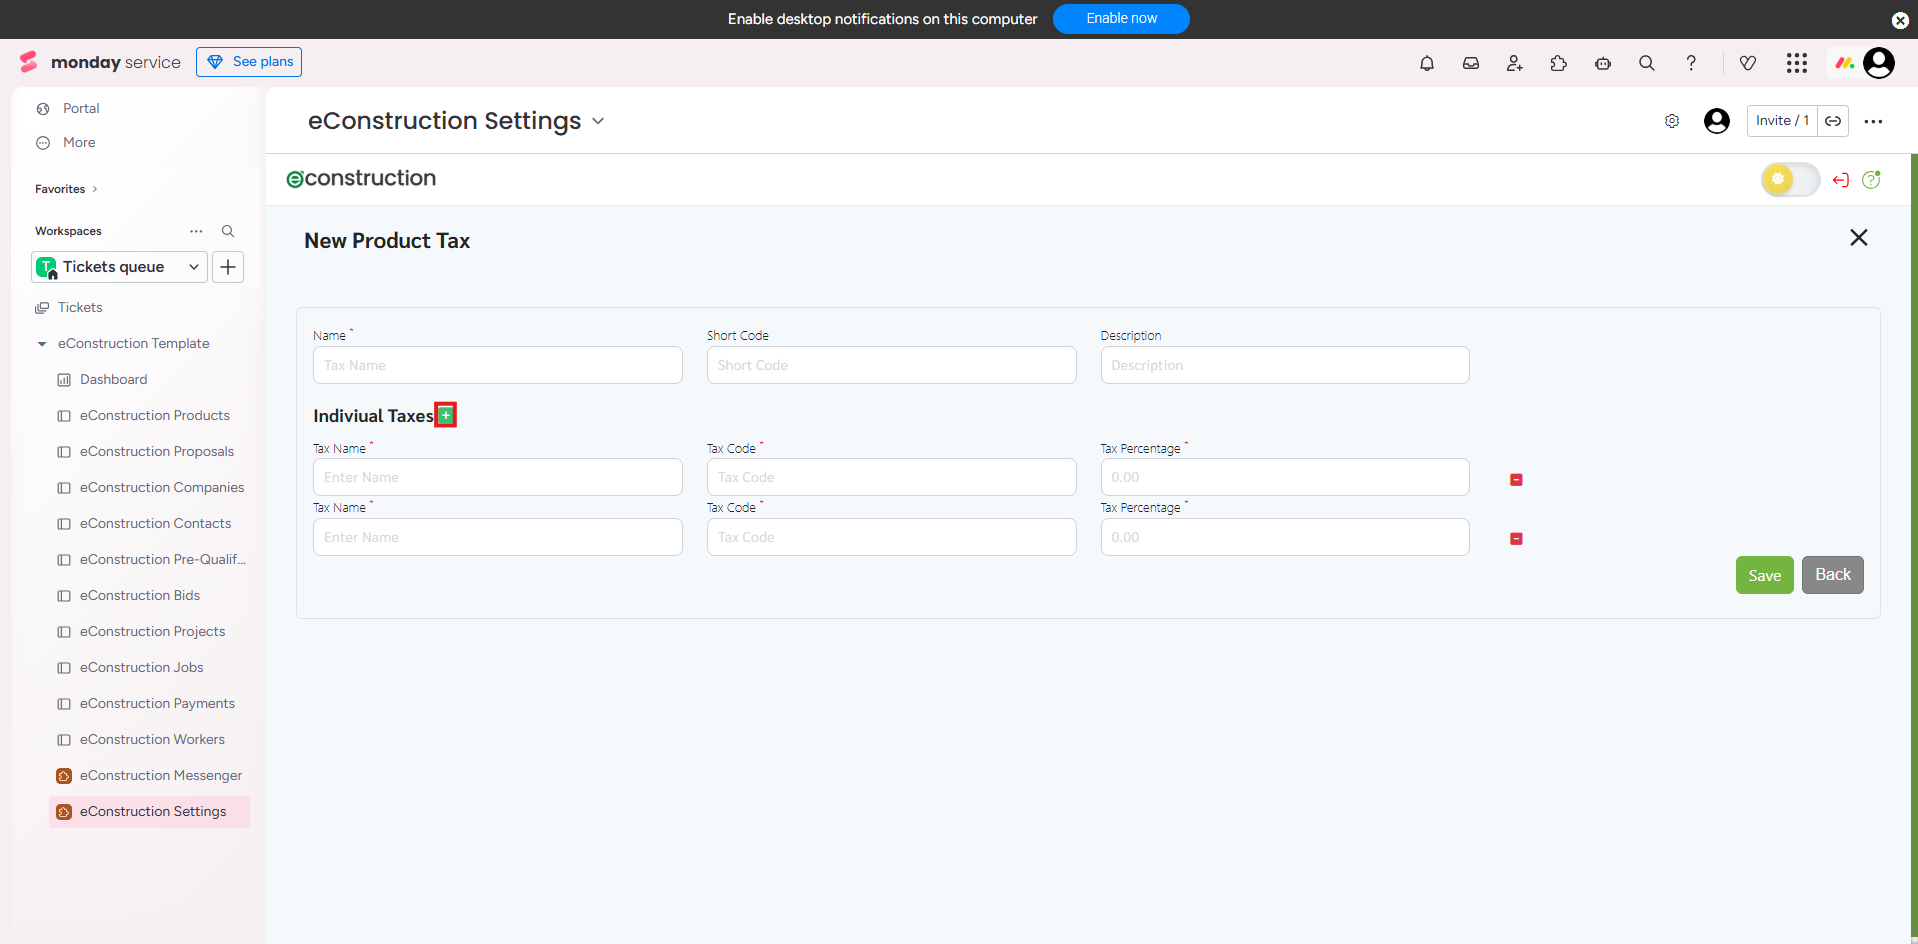Open the inbox tray icon

tap(1470, 63)
